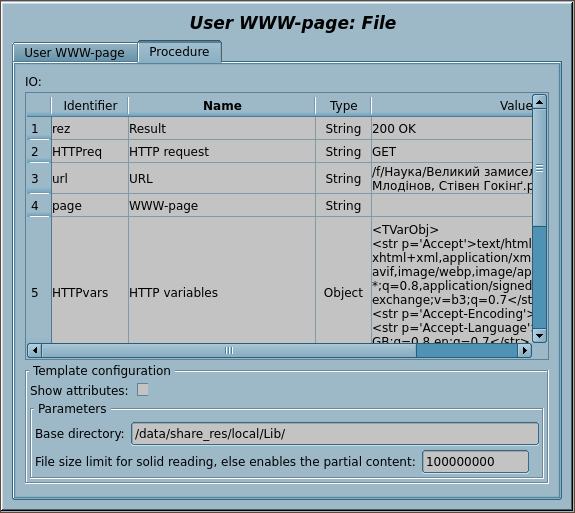This screenshot has height=513, width=575.
Task: Click the Value column header
Action: (x=452, y=106)
